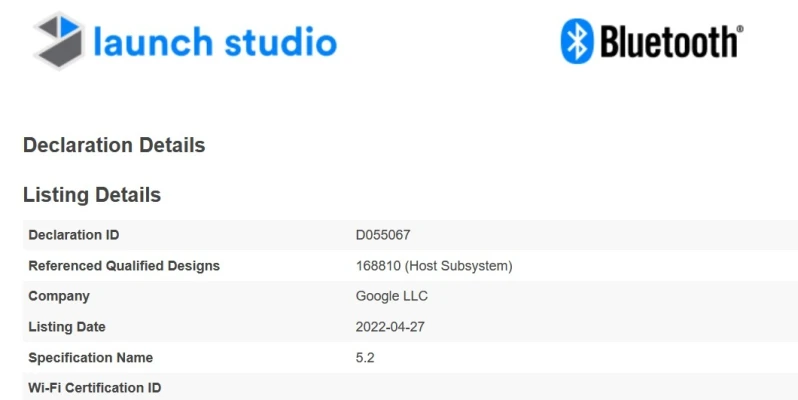Select the 'Google LLC' value
The width and height of the screenshot is (798, 400).
point(391,296)
